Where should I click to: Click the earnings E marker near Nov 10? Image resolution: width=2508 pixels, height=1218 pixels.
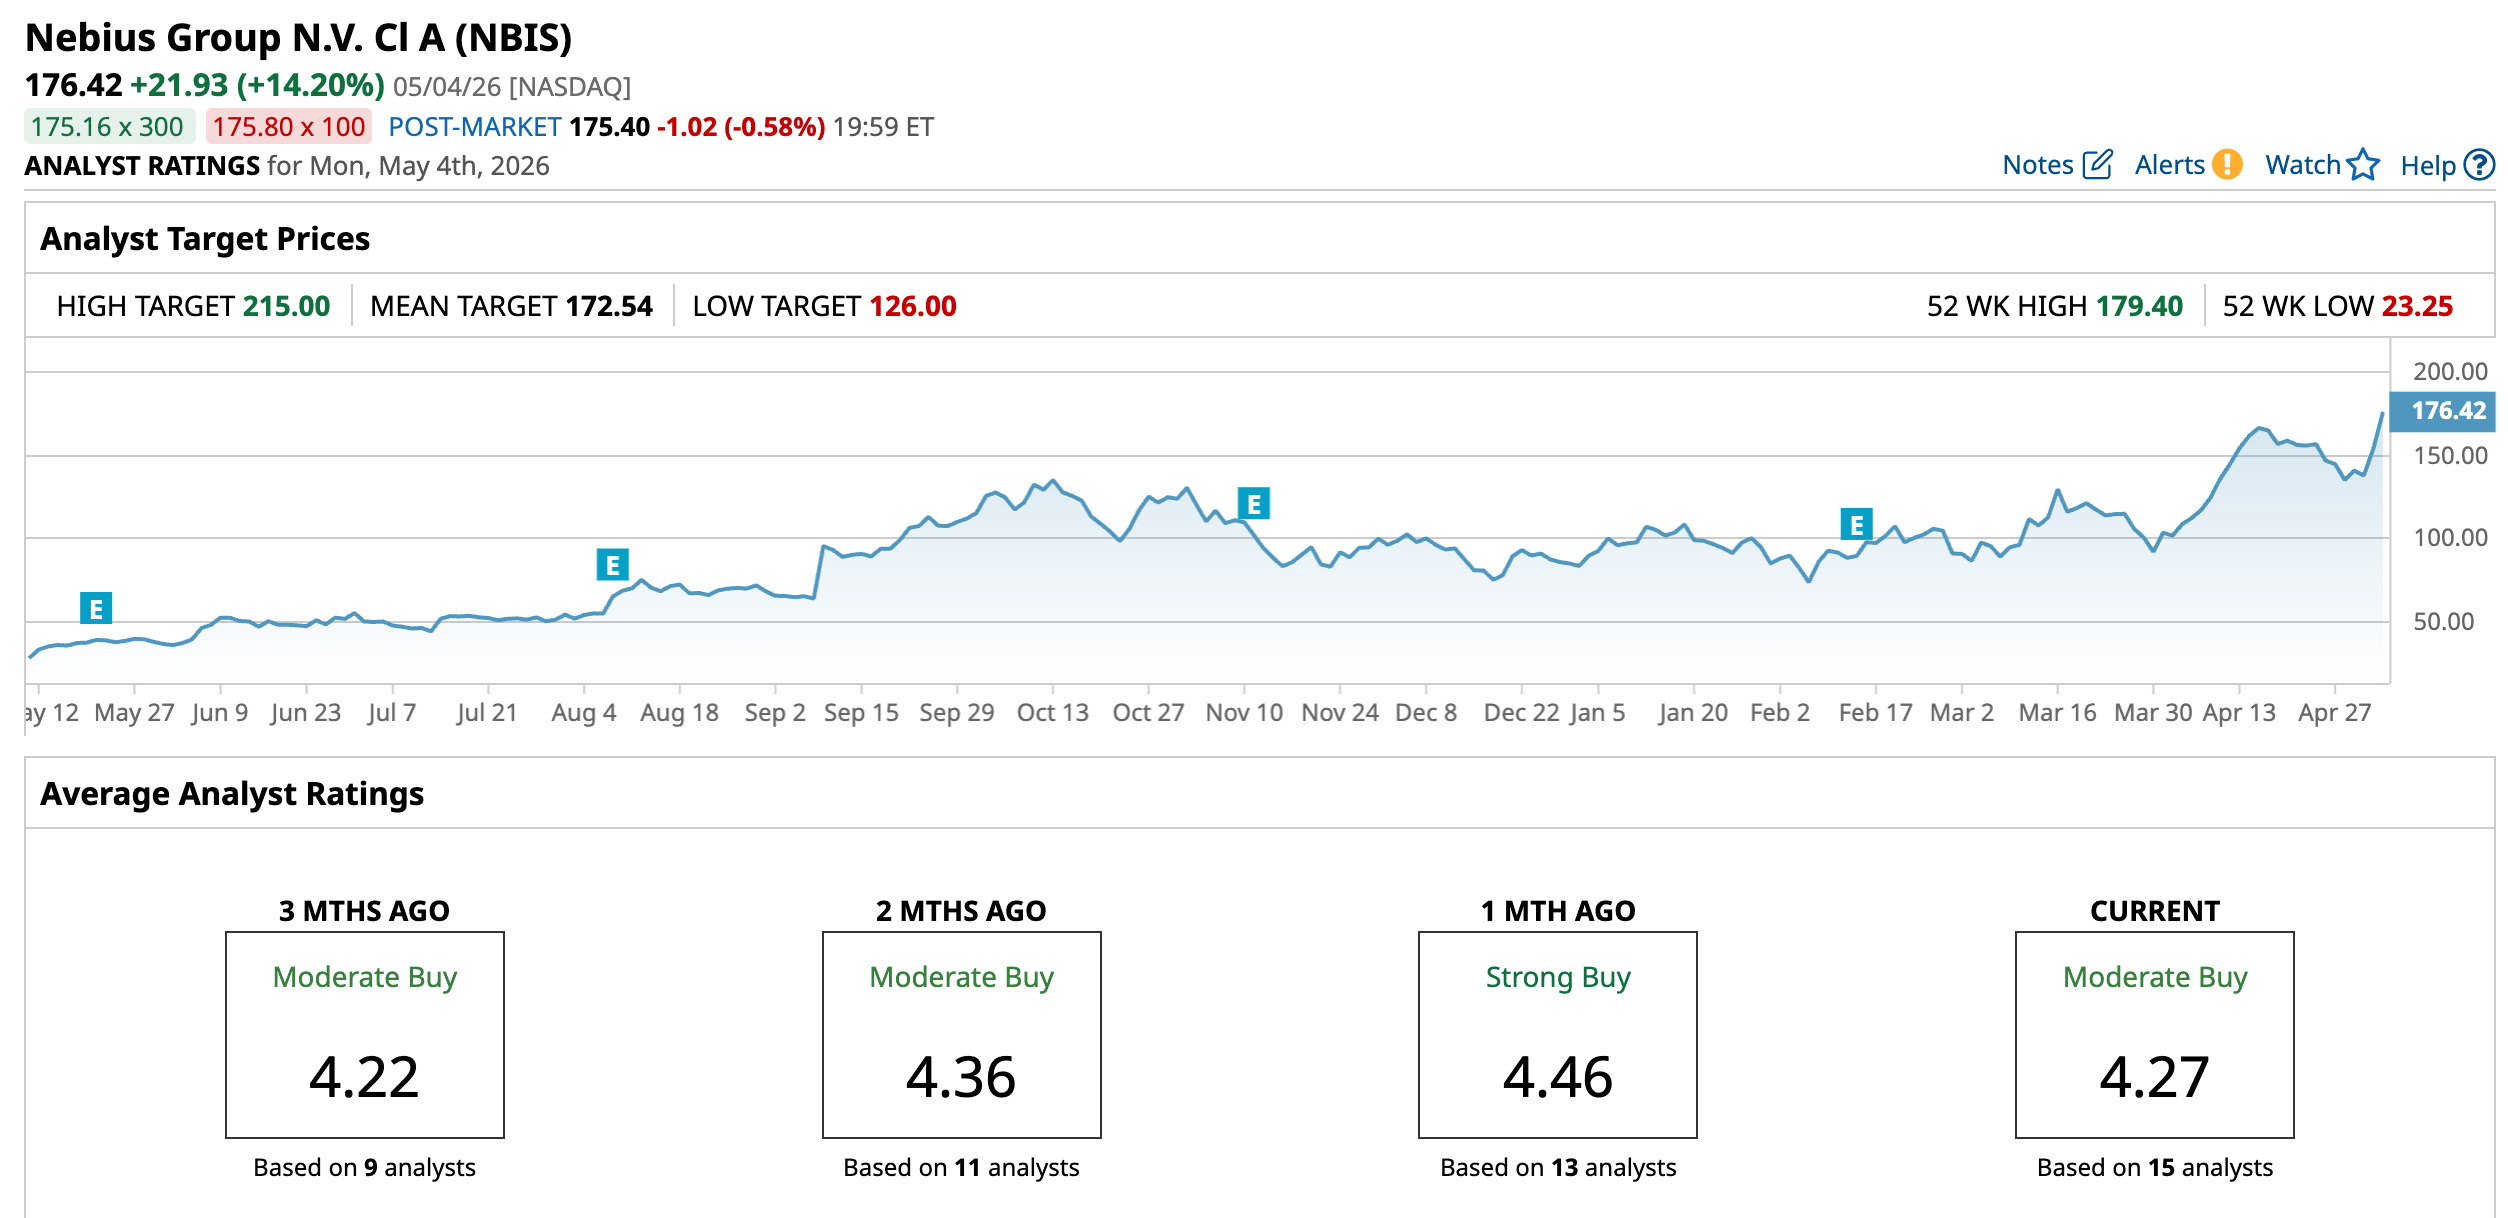click(x=1254, y=504)
